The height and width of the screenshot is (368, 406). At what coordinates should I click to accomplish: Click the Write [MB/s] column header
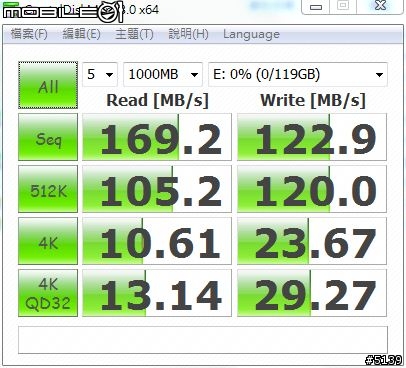(313, 100)
